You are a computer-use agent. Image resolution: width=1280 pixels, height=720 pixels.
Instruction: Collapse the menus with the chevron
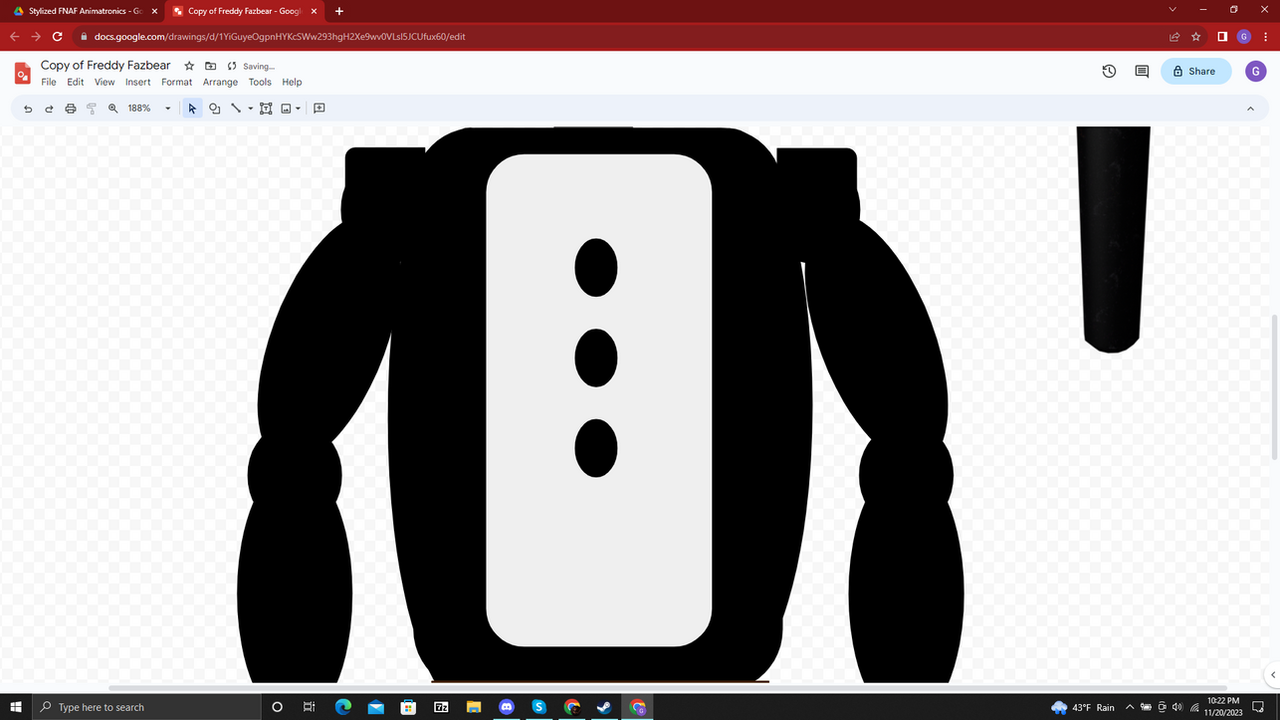pos(1250,108)
